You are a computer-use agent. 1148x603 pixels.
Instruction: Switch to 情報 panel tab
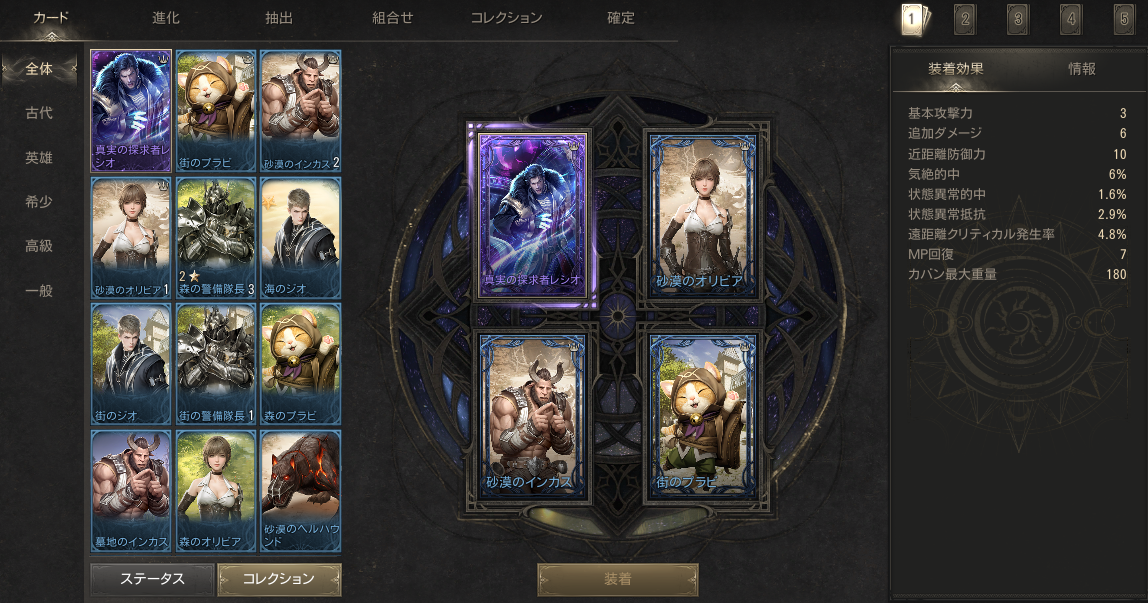coord(1081,69)
